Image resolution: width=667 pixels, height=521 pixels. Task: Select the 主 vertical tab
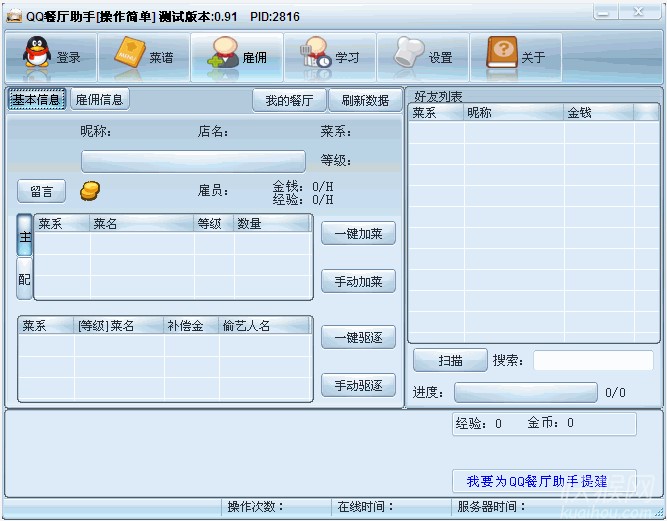(25, 235)
